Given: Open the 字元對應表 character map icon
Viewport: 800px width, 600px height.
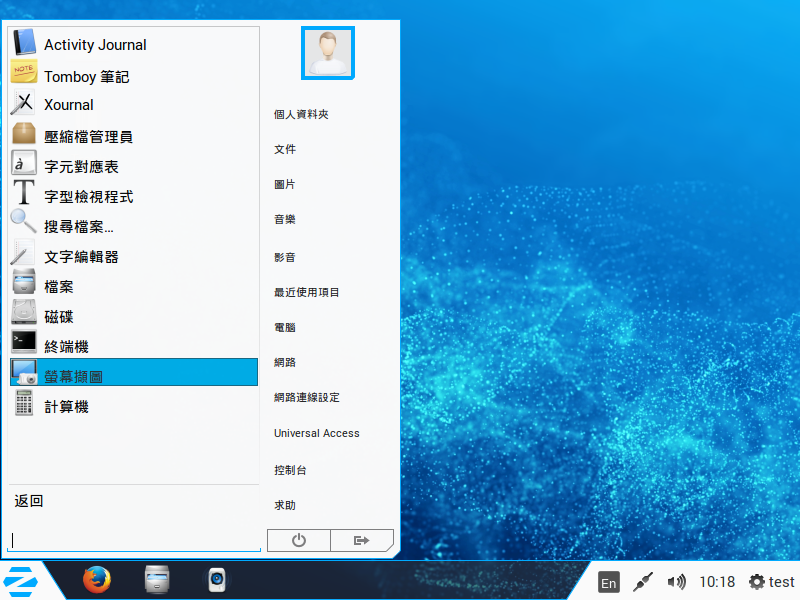Looking at the screenshot, I should pyautogui.click(x=24, y=163).
